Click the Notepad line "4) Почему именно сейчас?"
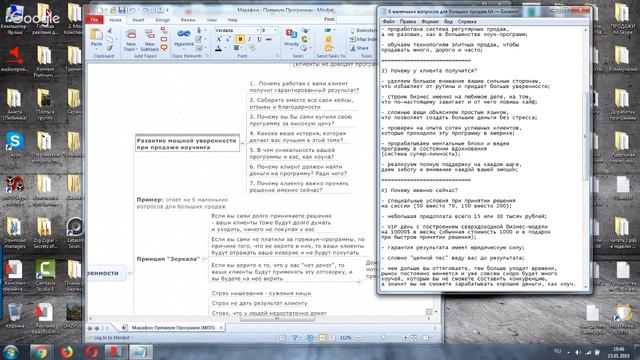 click(x=420, y=190)
